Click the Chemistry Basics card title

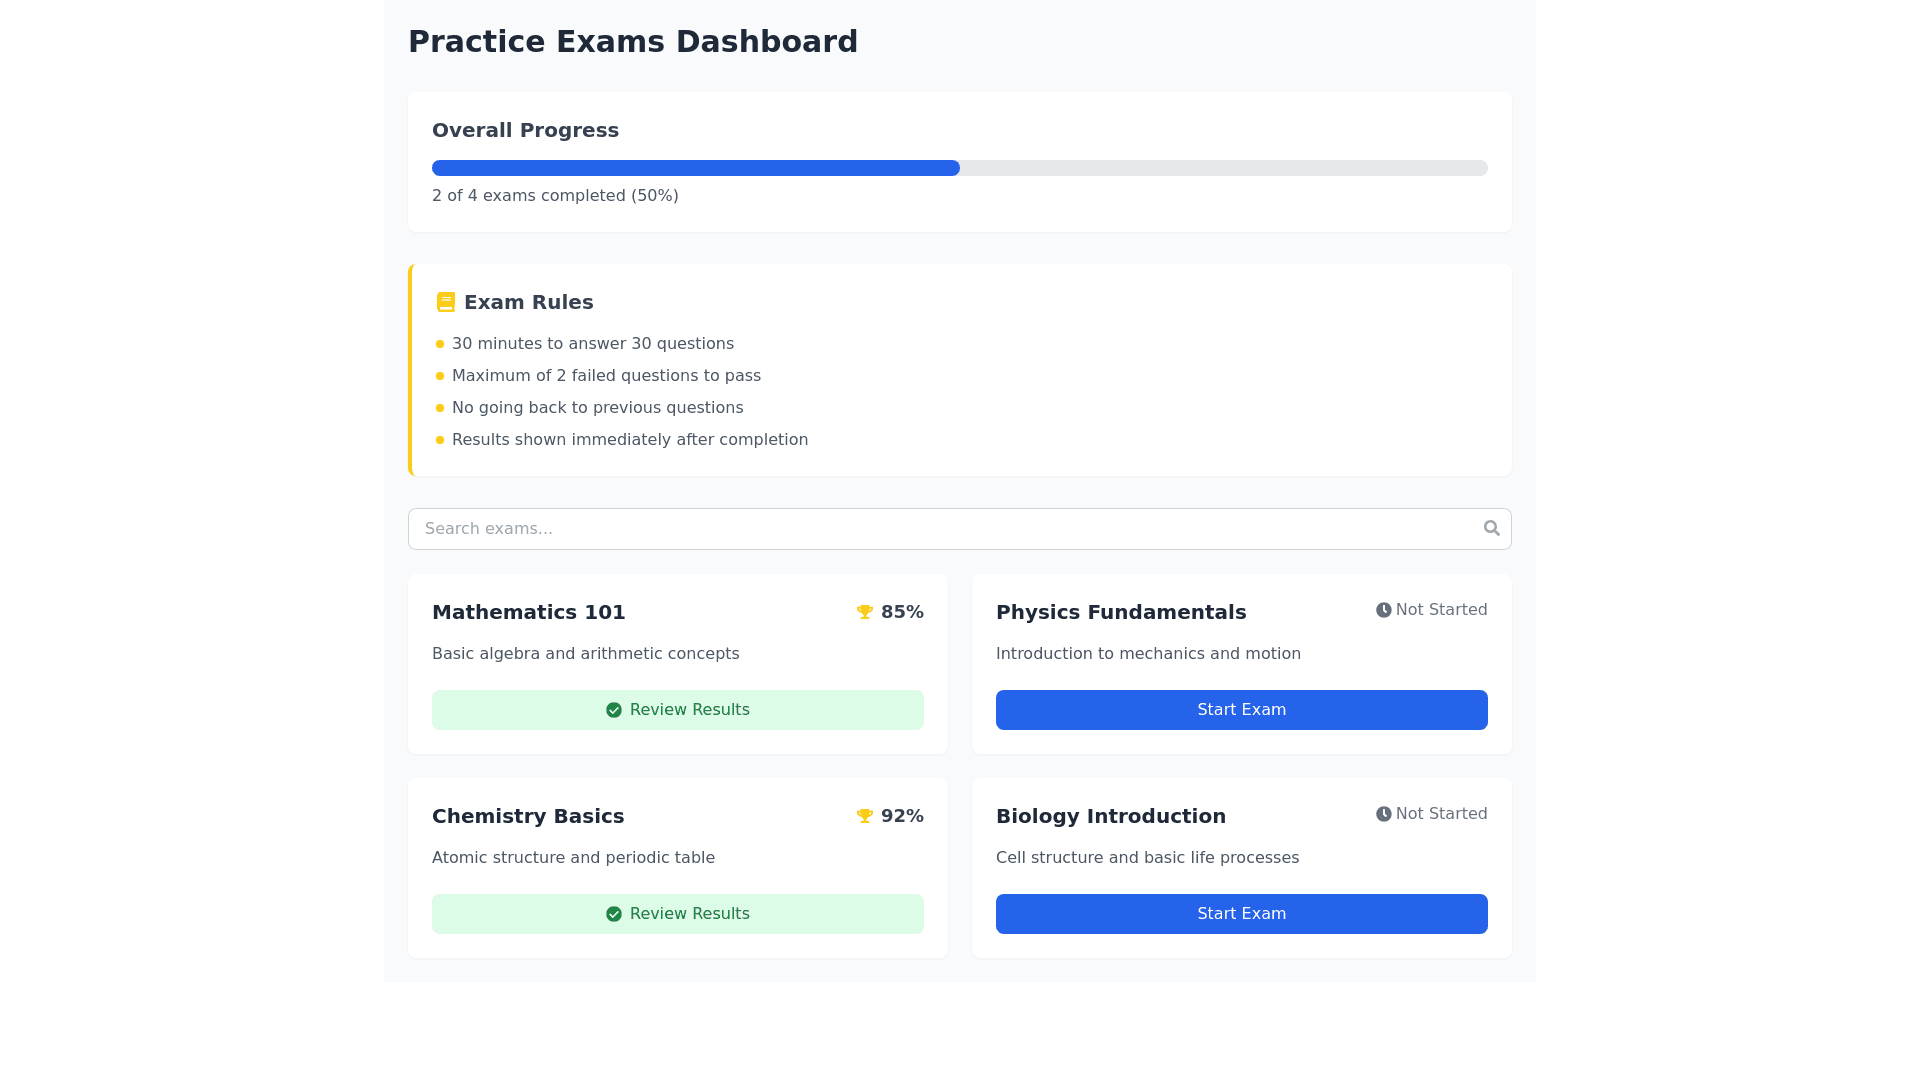[527, 816]
